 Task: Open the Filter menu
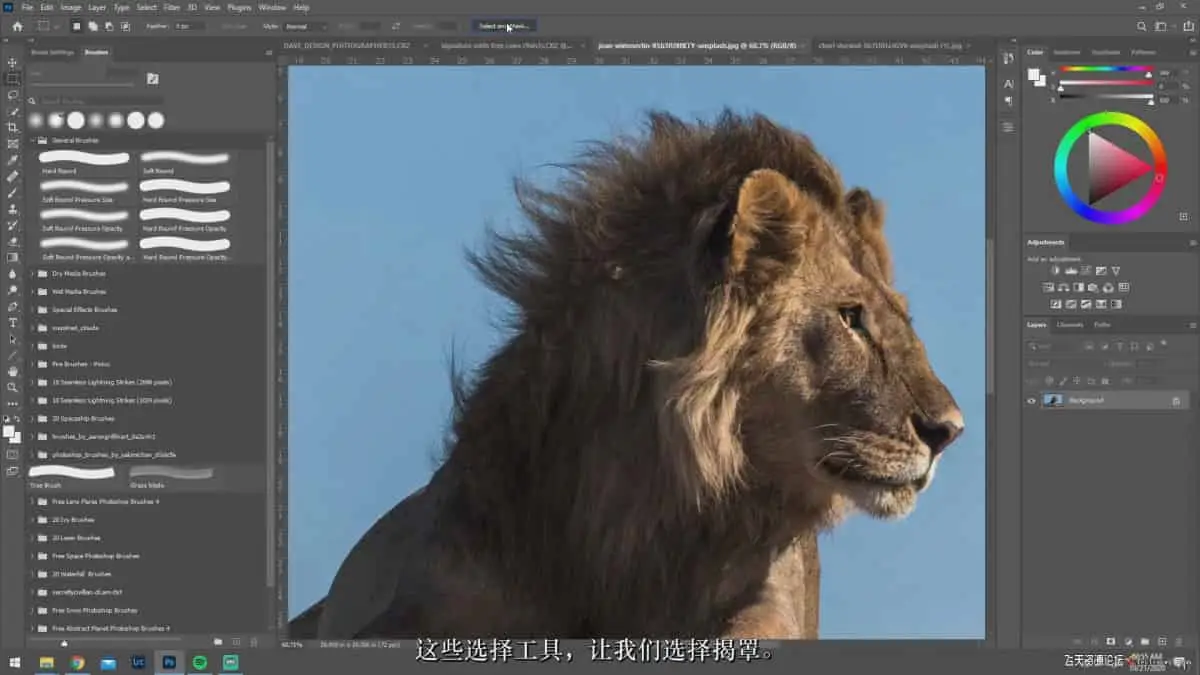coord(171,7)
